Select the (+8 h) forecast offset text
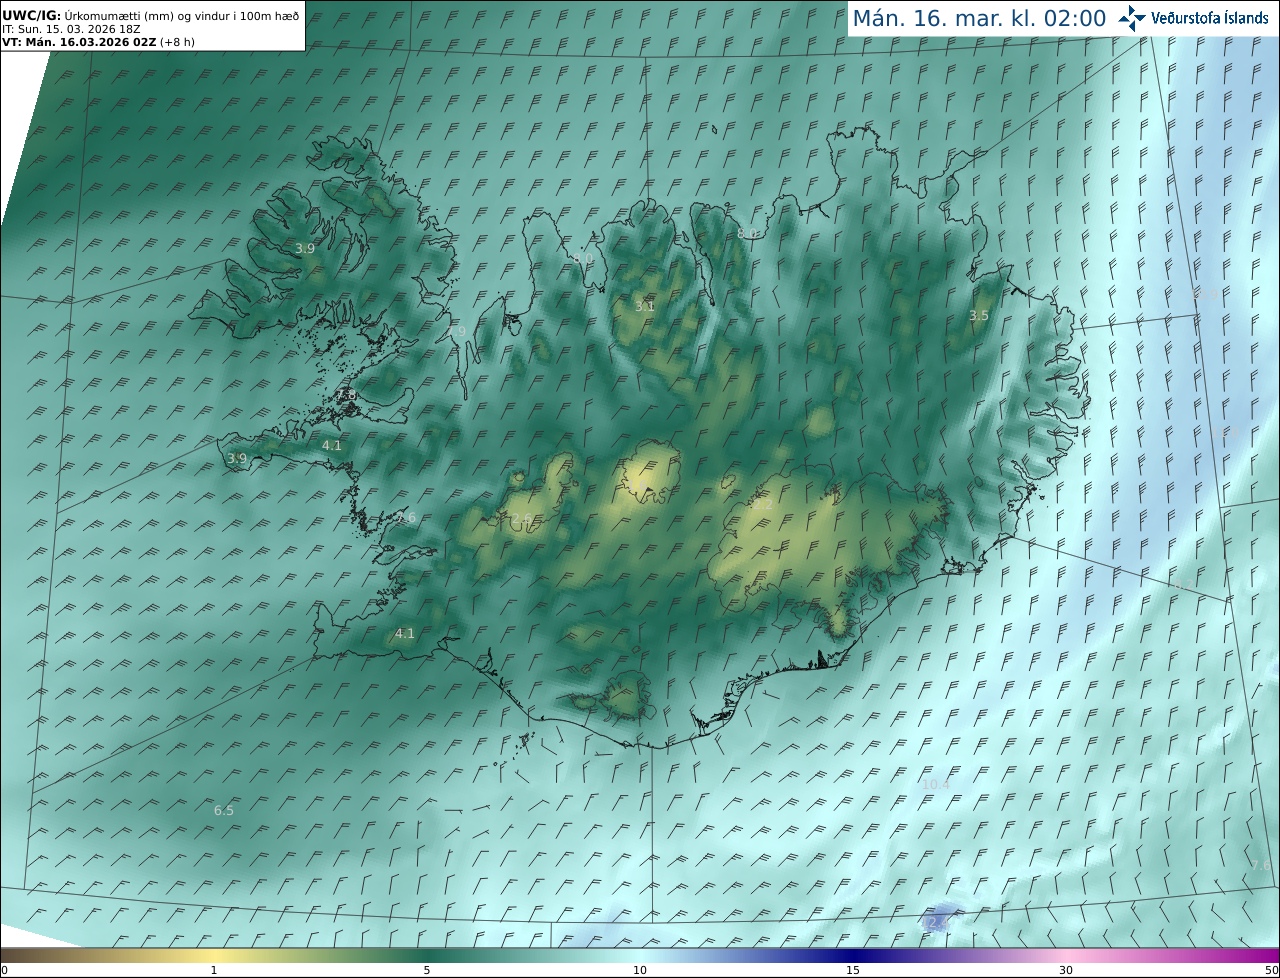 point(177,42)
